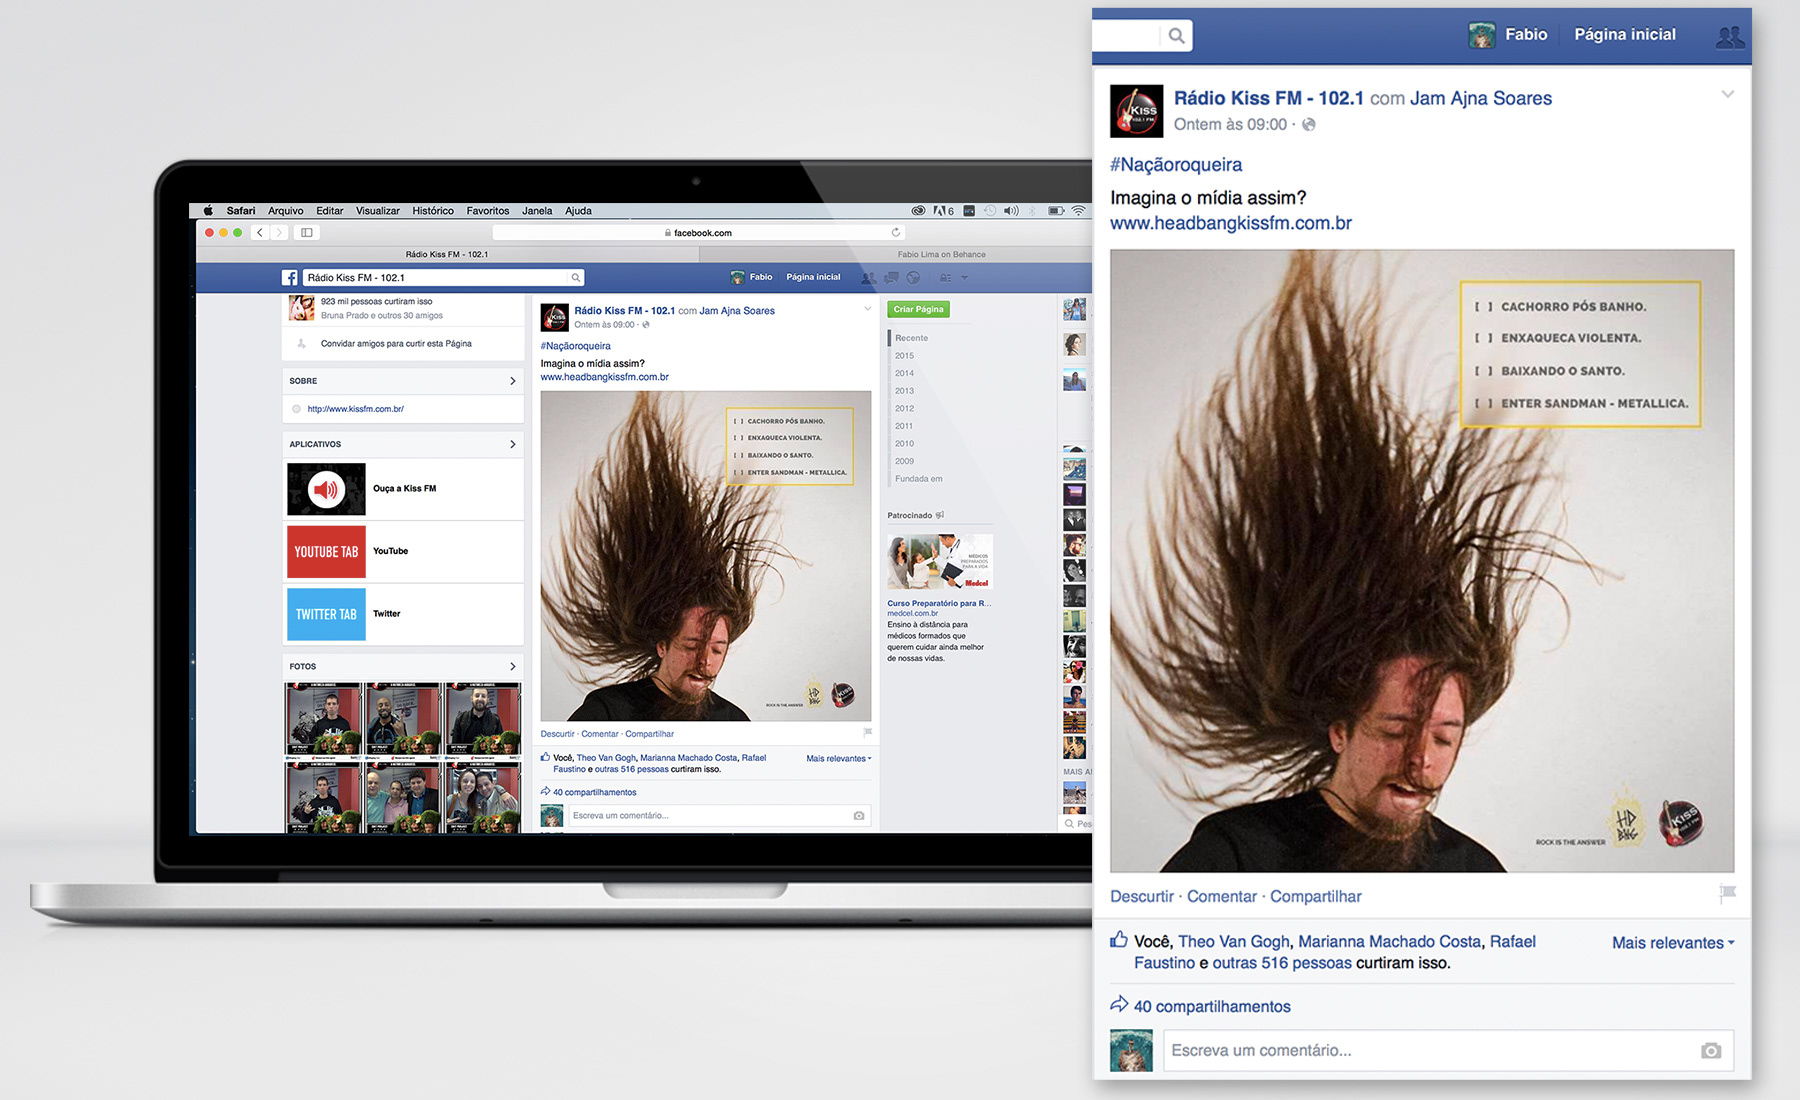This screenshot has height=1100, width=1800.
Task: Open notifications globe in the laptop header
Action: (x=913, y=278)
